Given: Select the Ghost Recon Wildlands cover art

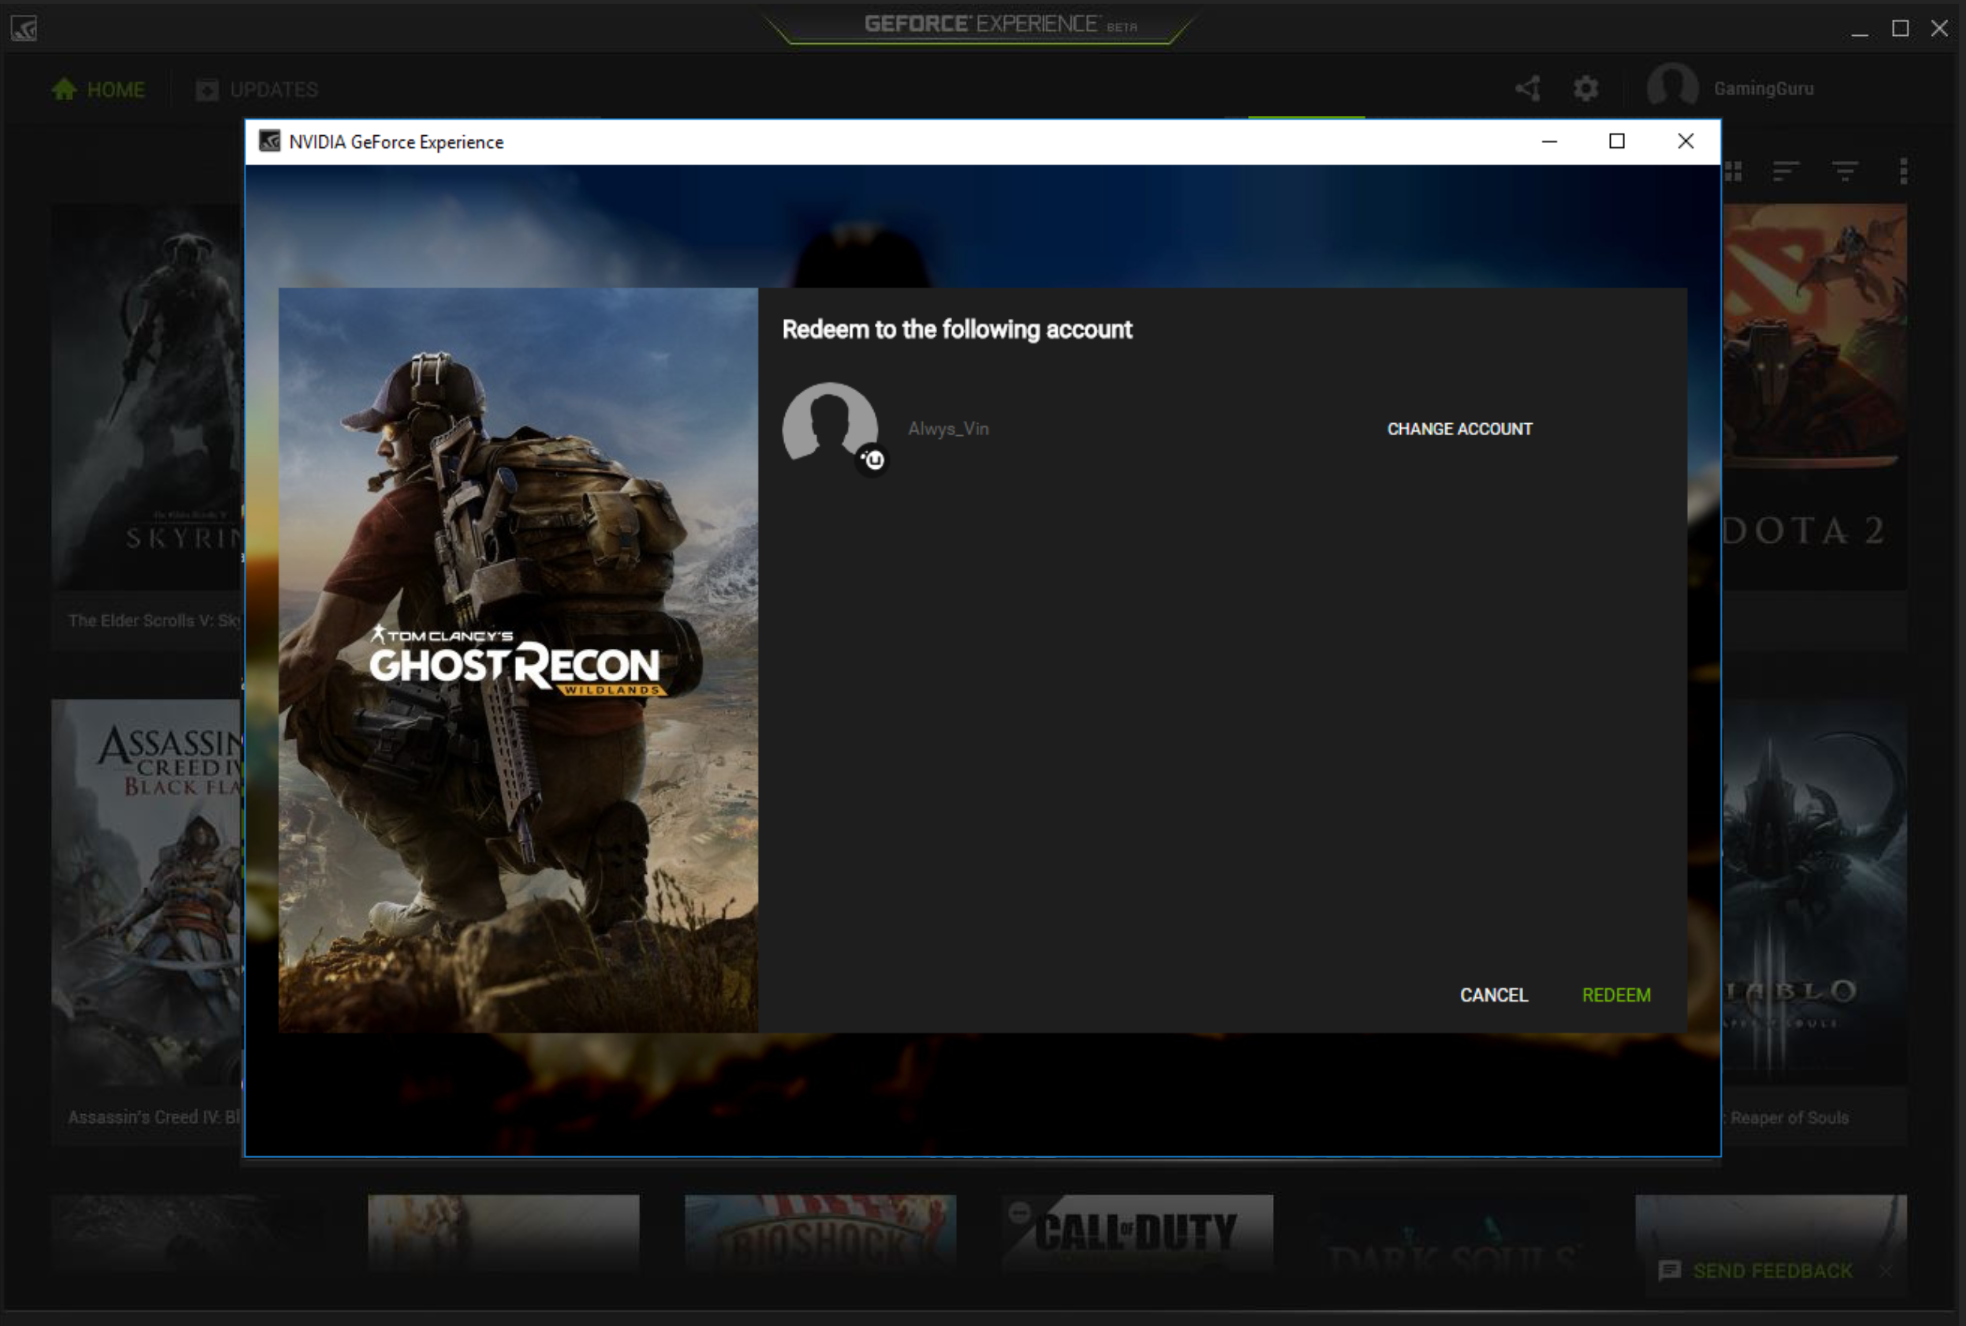Looking at the screenshot, I should tap(518, 660).
